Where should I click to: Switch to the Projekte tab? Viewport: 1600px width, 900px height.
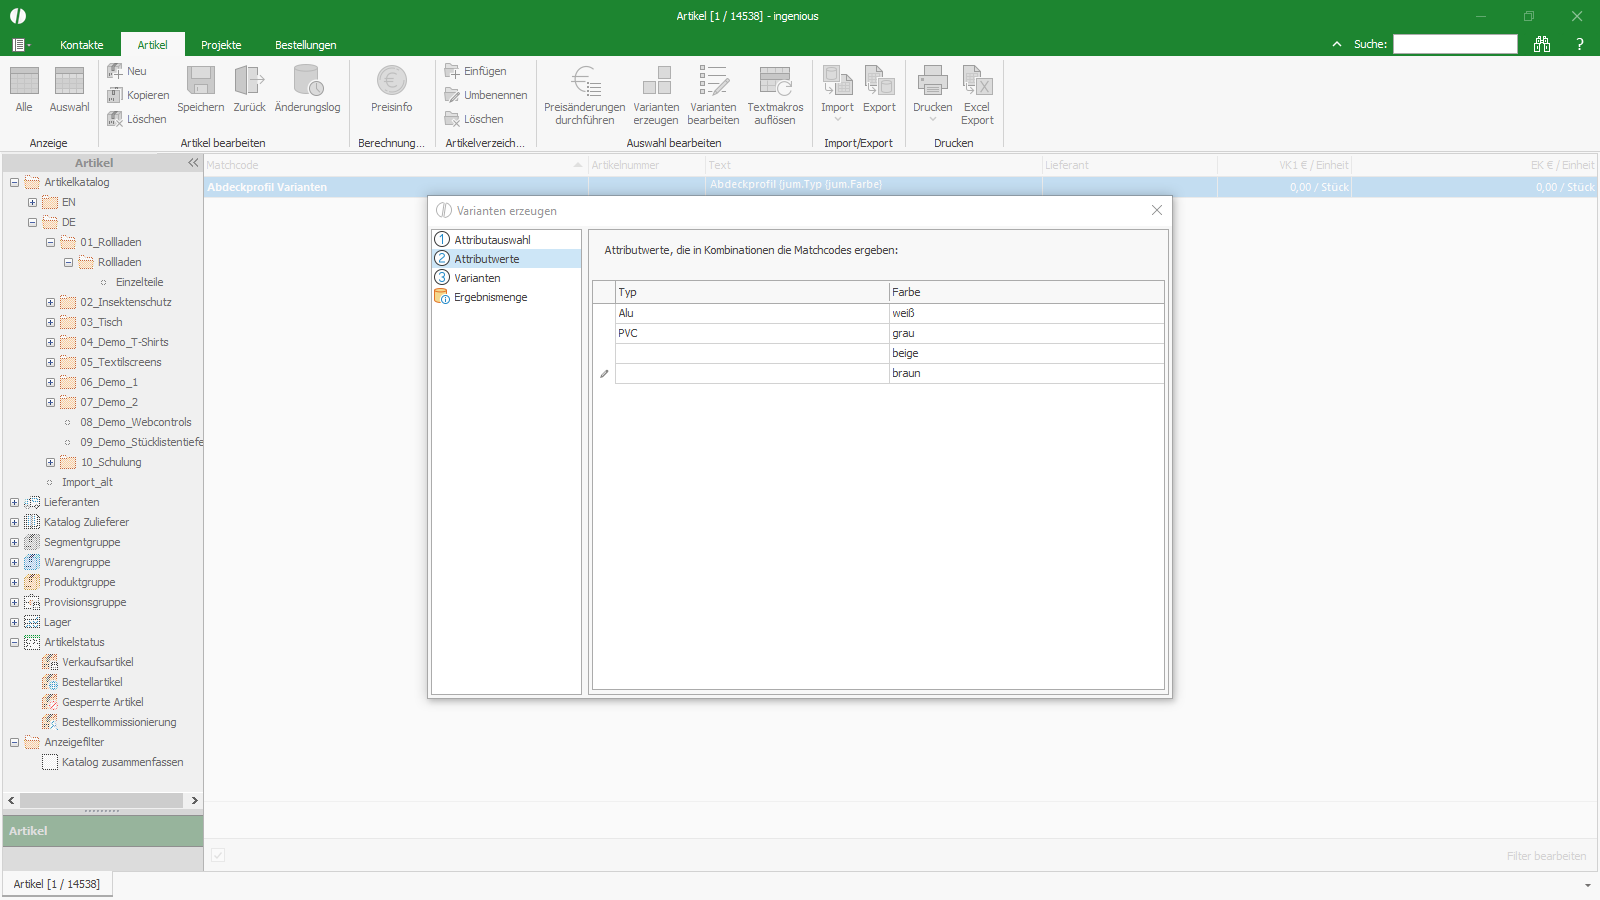(221, 45)
